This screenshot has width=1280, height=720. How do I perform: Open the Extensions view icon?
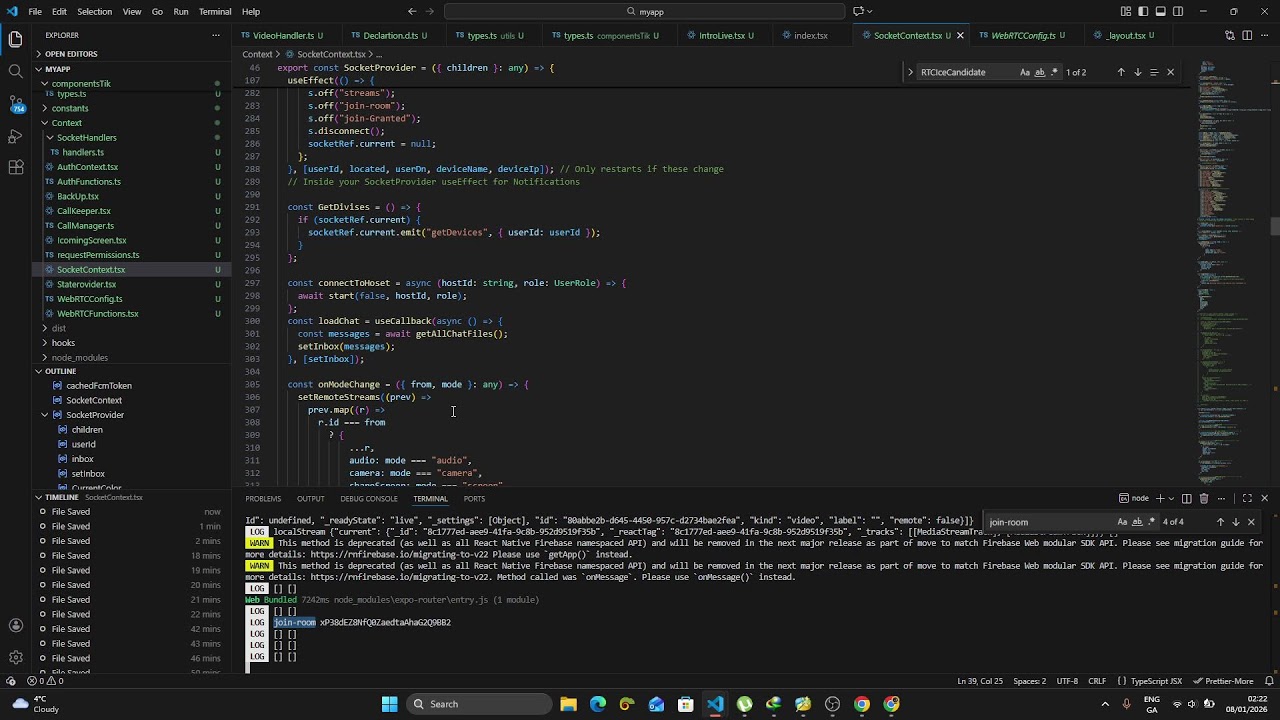pos(15,167)
